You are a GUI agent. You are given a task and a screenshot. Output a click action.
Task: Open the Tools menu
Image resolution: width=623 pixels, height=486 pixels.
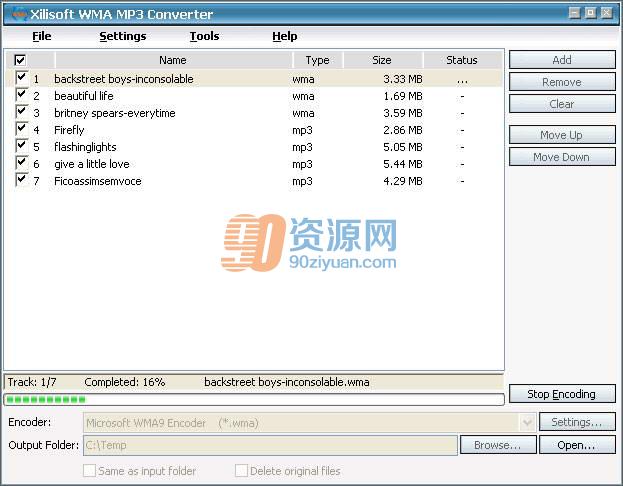204,36
